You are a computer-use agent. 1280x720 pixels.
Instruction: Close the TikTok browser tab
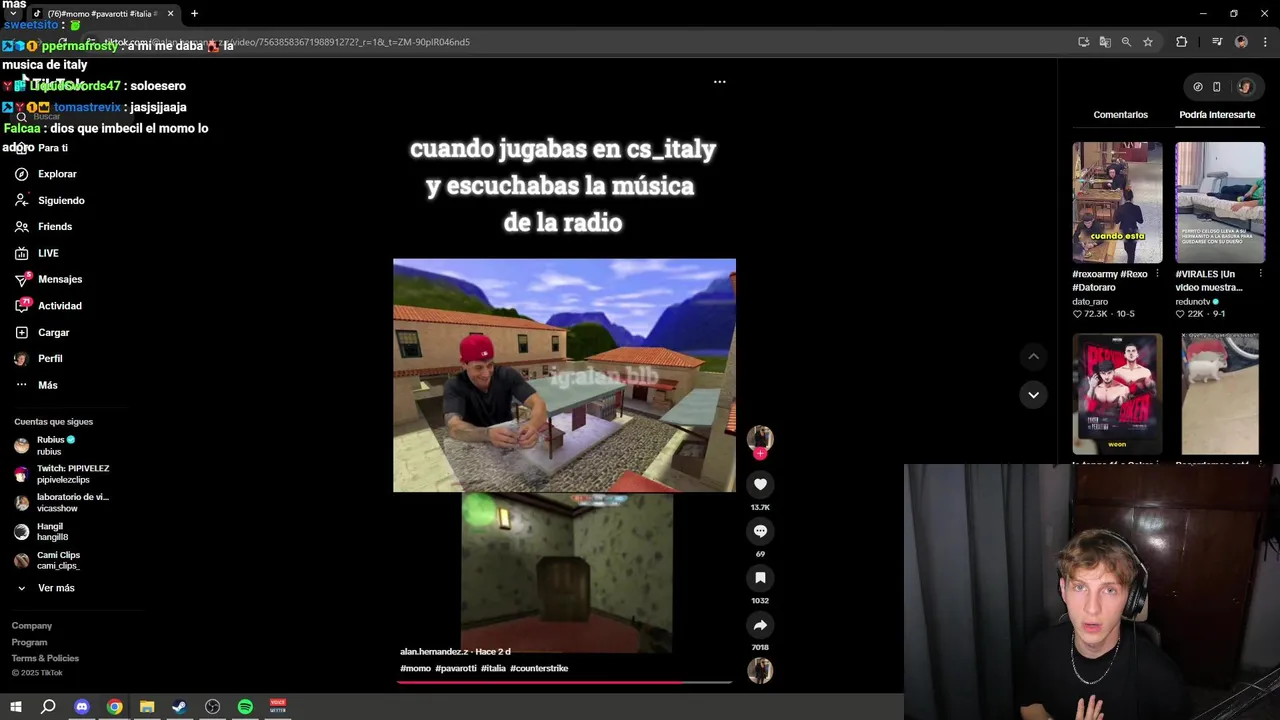point(170,14)
